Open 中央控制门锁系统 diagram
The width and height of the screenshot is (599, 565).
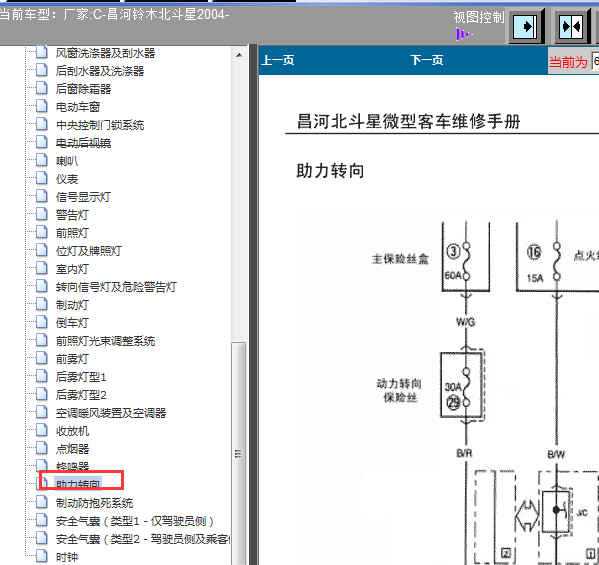[100, 125]
